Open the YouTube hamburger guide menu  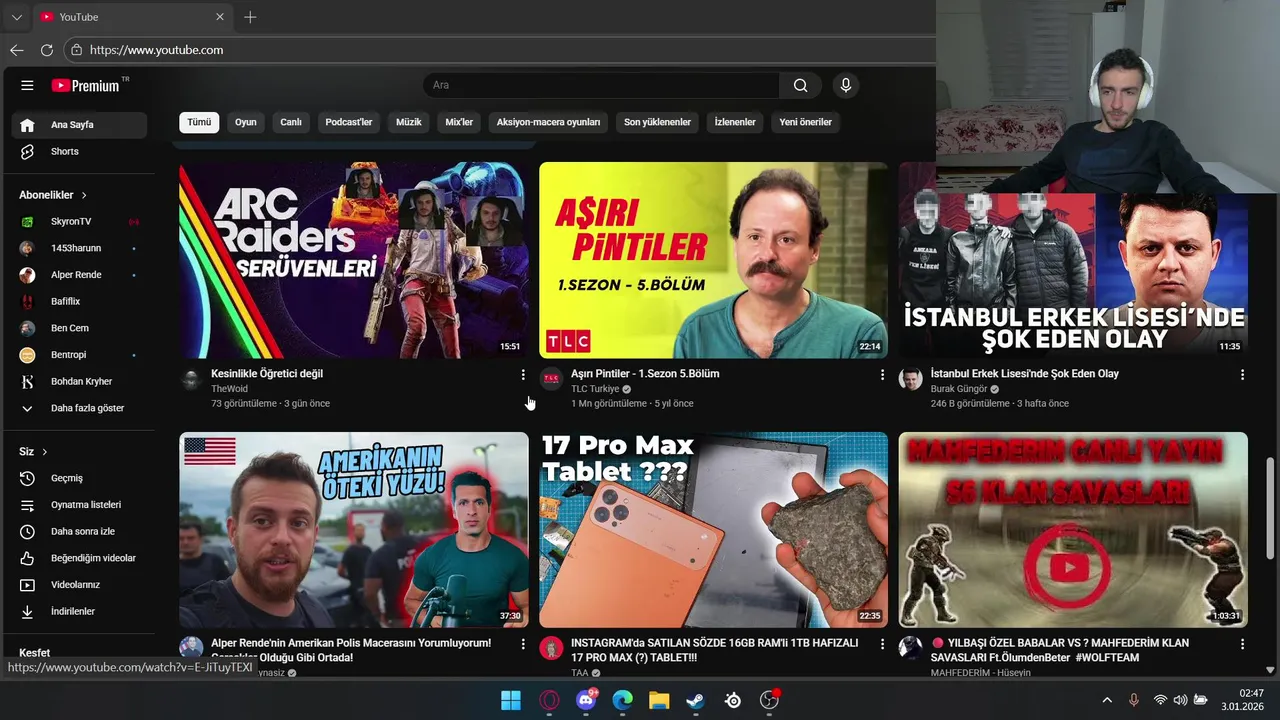27,86
